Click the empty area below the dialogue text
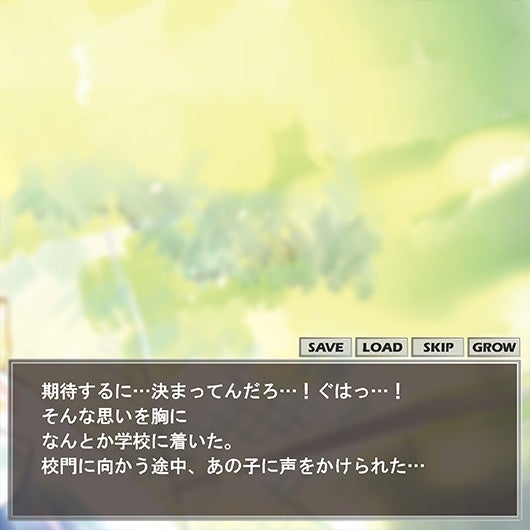The image size is (530, 530). (x=265, y=495)
